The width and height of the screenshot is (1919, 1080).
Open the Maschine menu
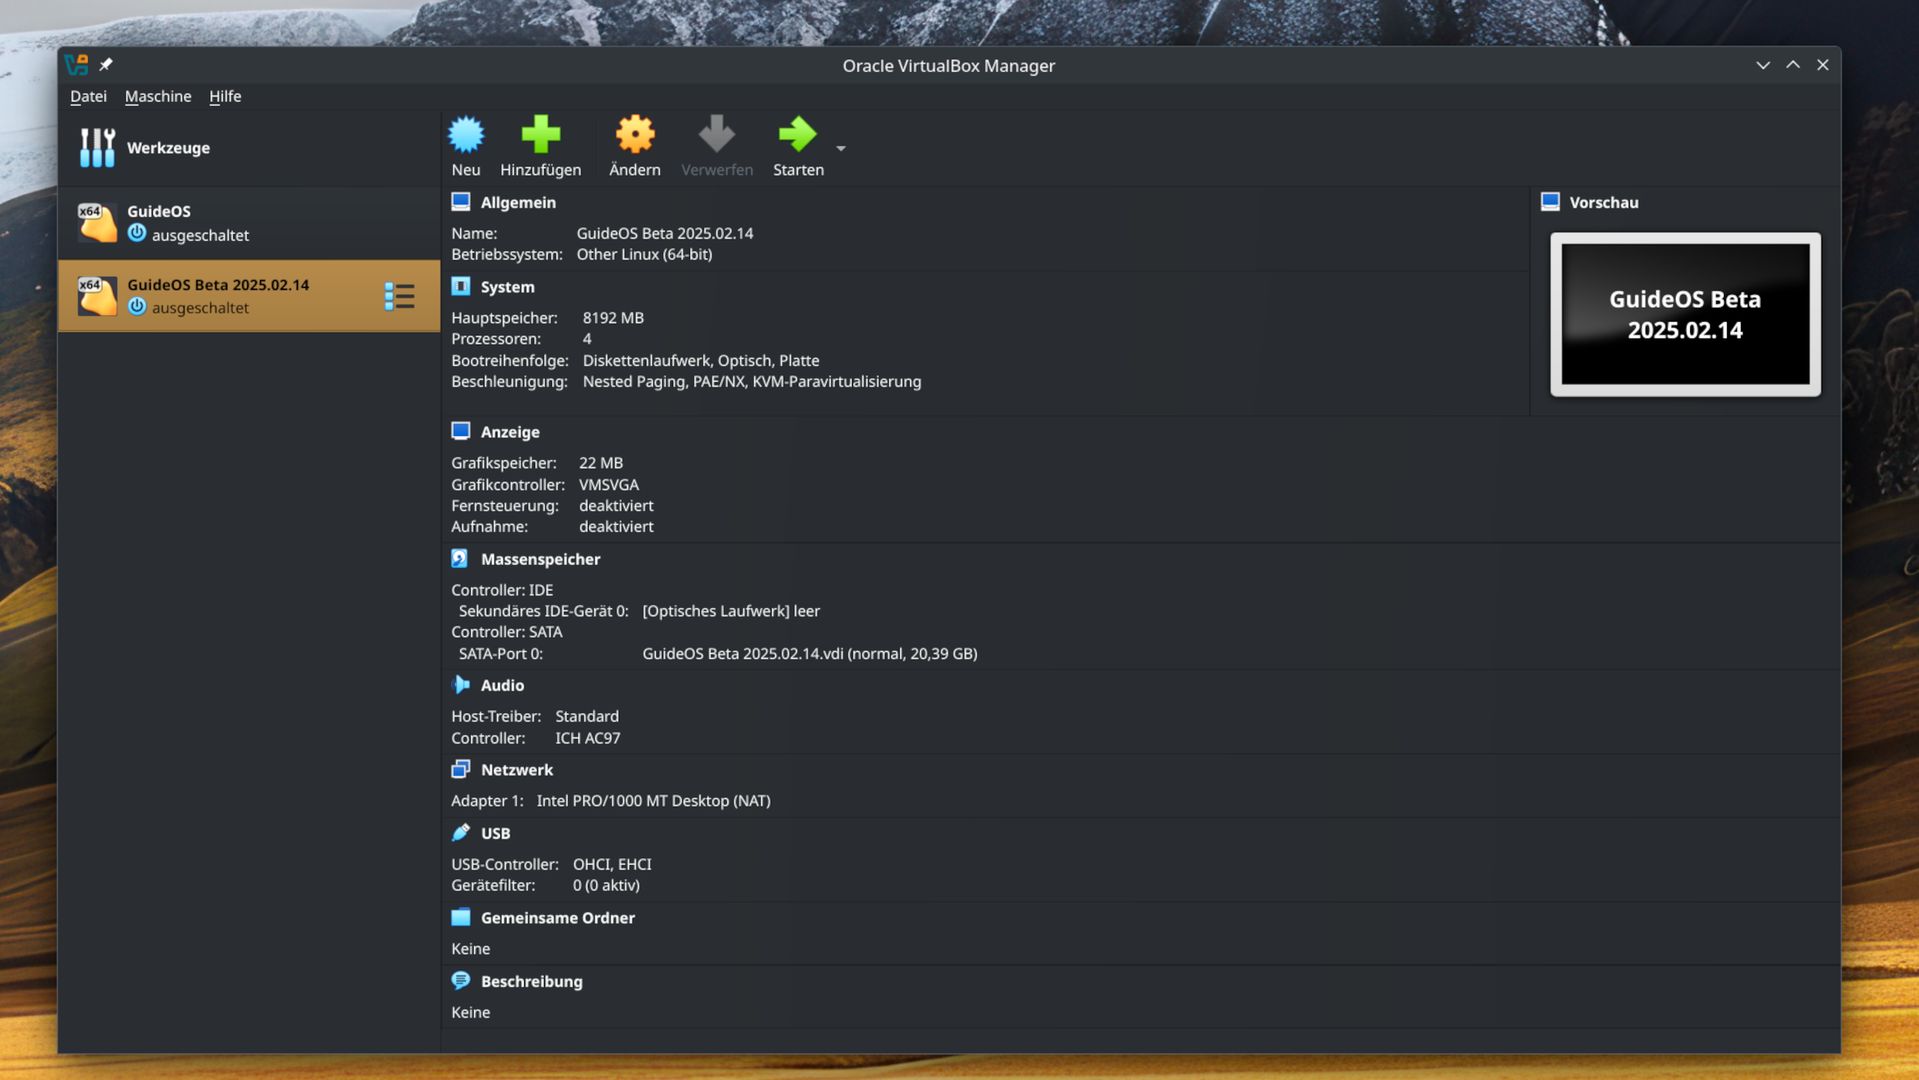[158, 96]
